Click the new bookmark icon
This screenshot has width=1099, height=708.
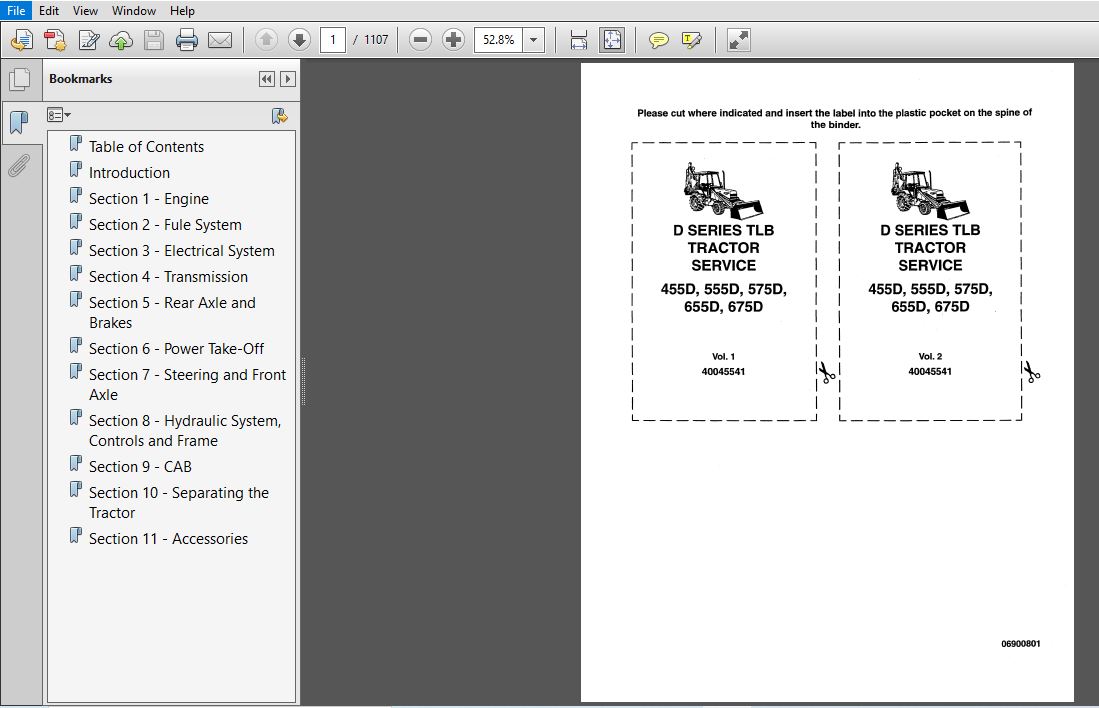click(280, 116)
